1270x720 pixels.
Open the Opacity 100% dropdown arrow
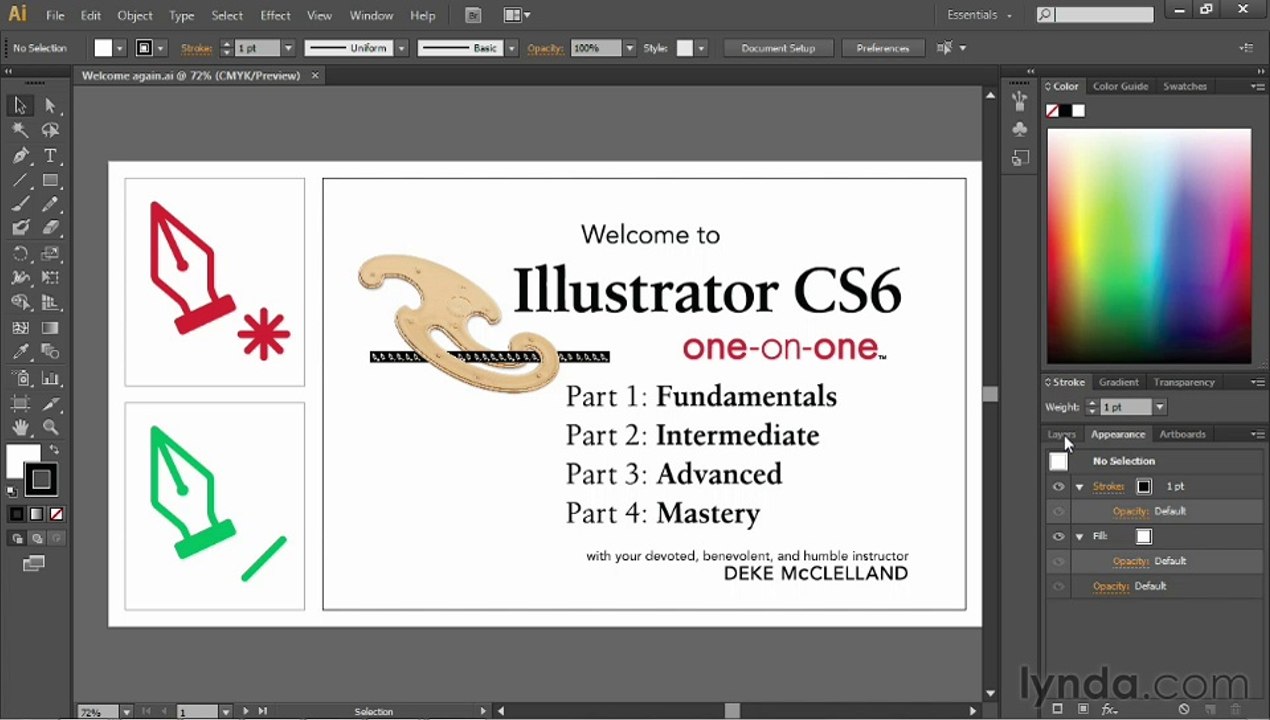click(x=629, y=48)
